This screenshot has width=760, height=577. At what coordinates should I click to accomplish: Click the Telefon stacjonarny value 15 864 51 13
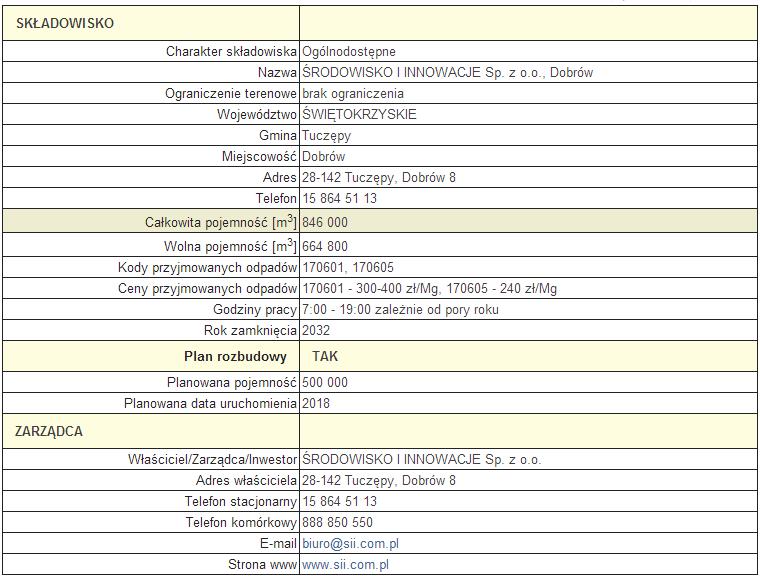click(x=339, y=501)
